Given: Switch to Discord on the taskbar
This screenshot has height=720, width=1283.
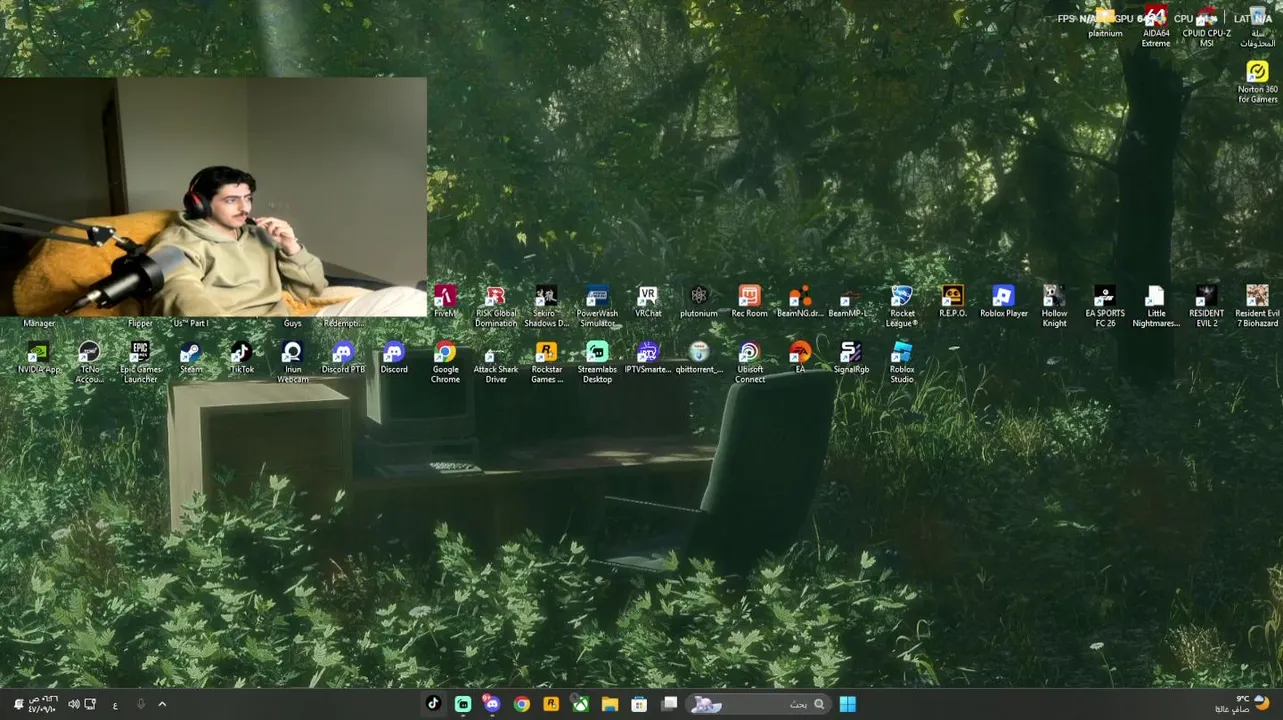Looking at the screenshot, I should pyautogui.click(x=492, y=704).
